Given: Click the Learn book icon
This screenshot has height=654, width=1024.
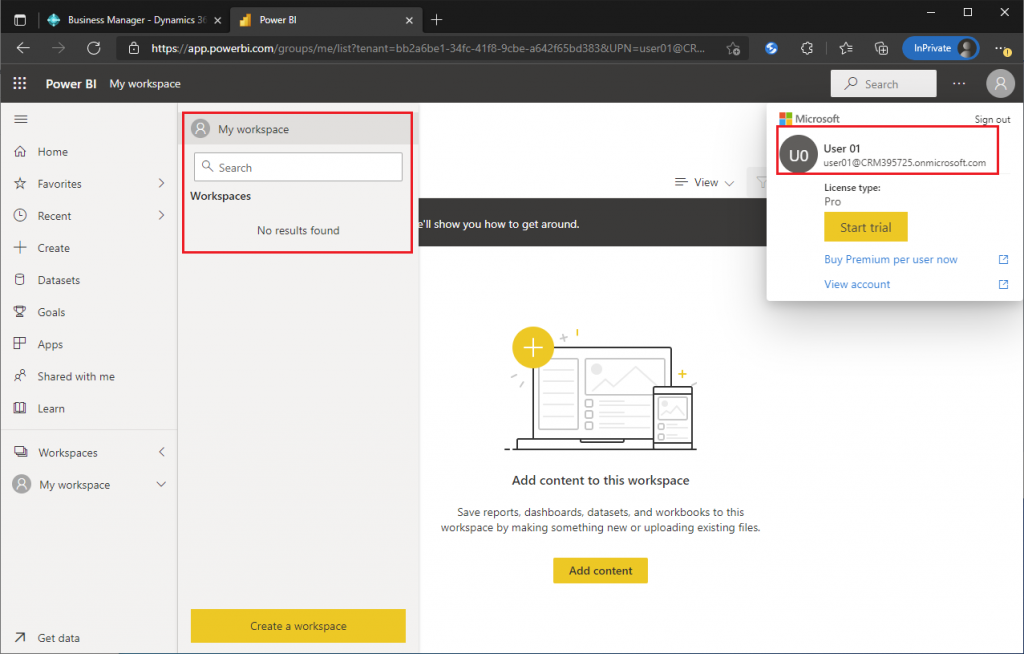Looking at the screenshot, I should pos(20,408).
